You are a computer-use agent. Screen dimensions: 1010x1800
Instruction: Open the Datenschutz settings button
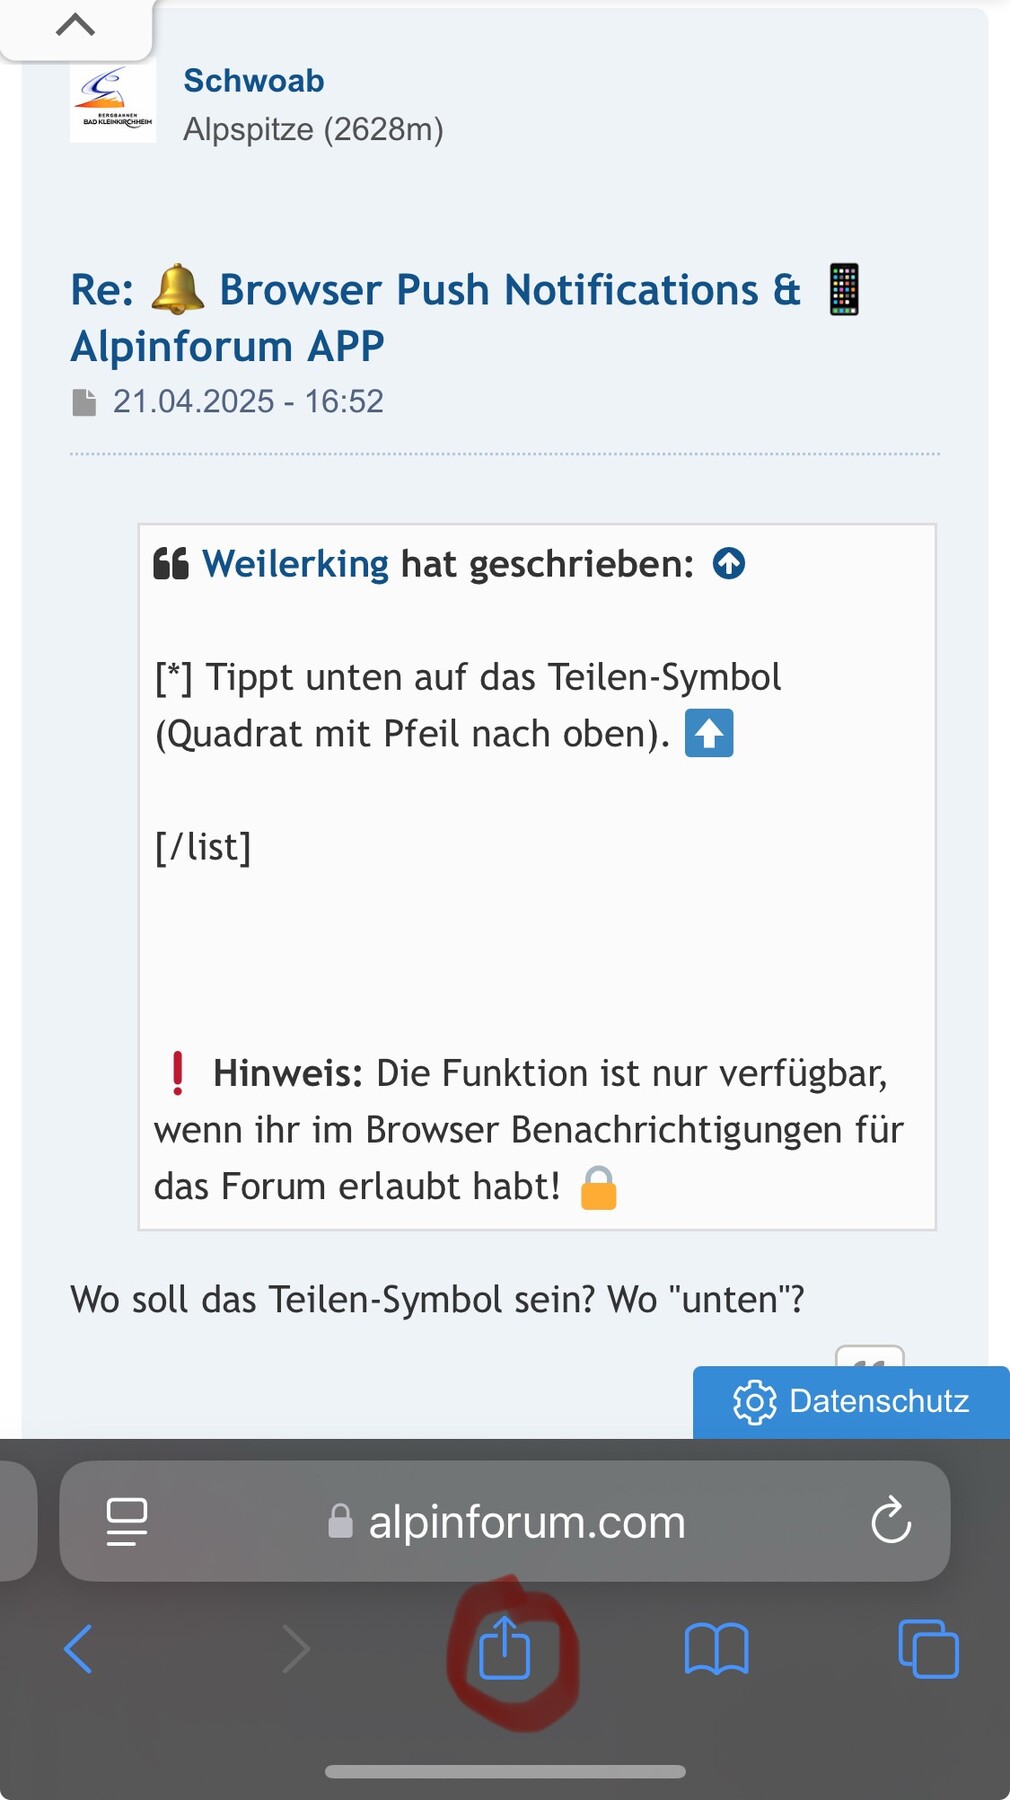point(851,1401)
